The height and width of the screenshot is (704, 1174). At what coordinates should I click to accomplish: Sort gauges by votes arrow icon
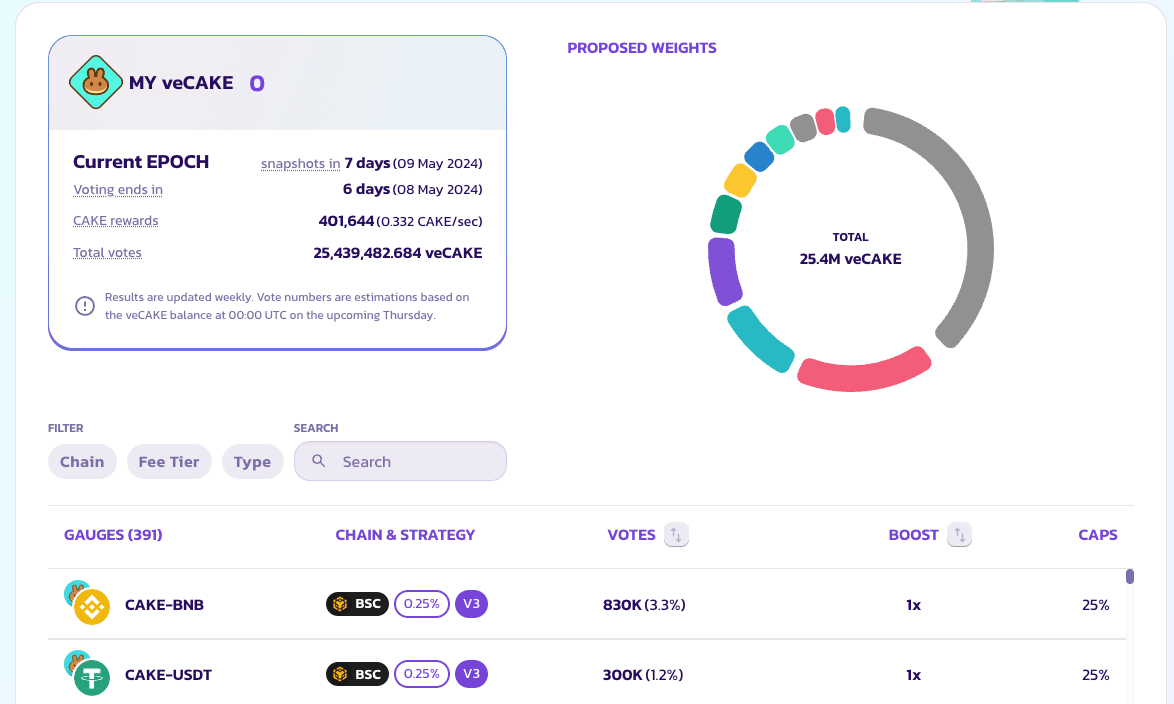pos(676,535)
